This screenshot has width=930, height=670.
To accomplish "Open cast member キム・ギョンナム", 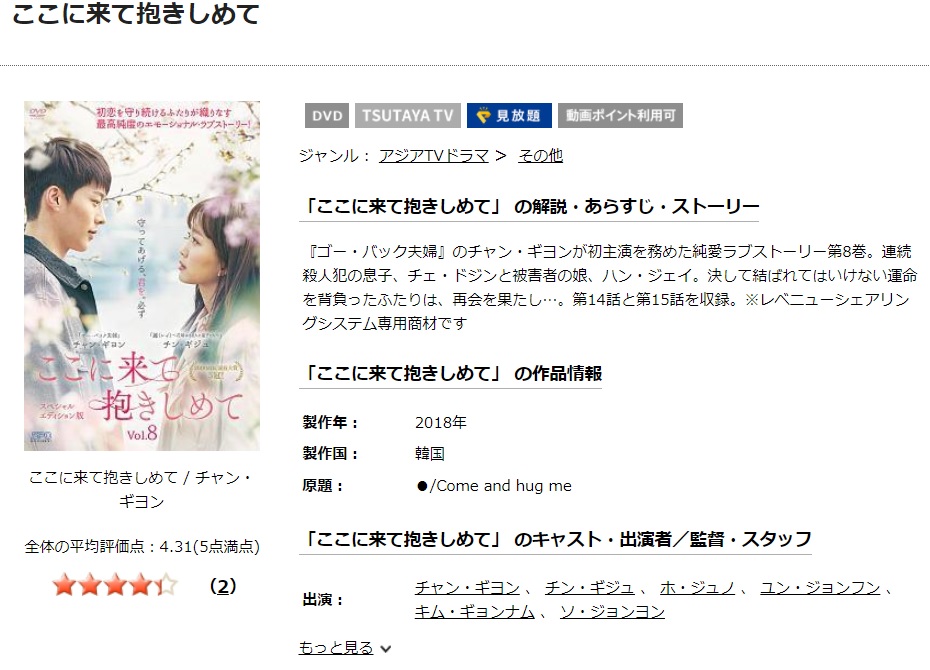I will [x=474, y=611].
